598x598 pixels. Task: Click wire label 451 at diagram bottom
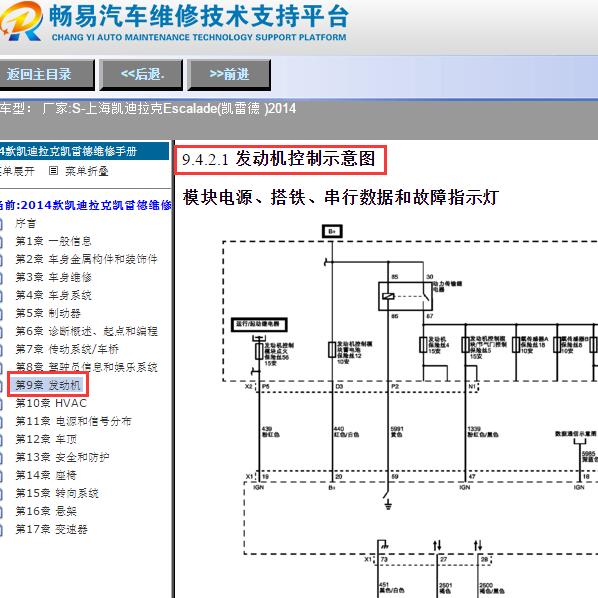384,585
